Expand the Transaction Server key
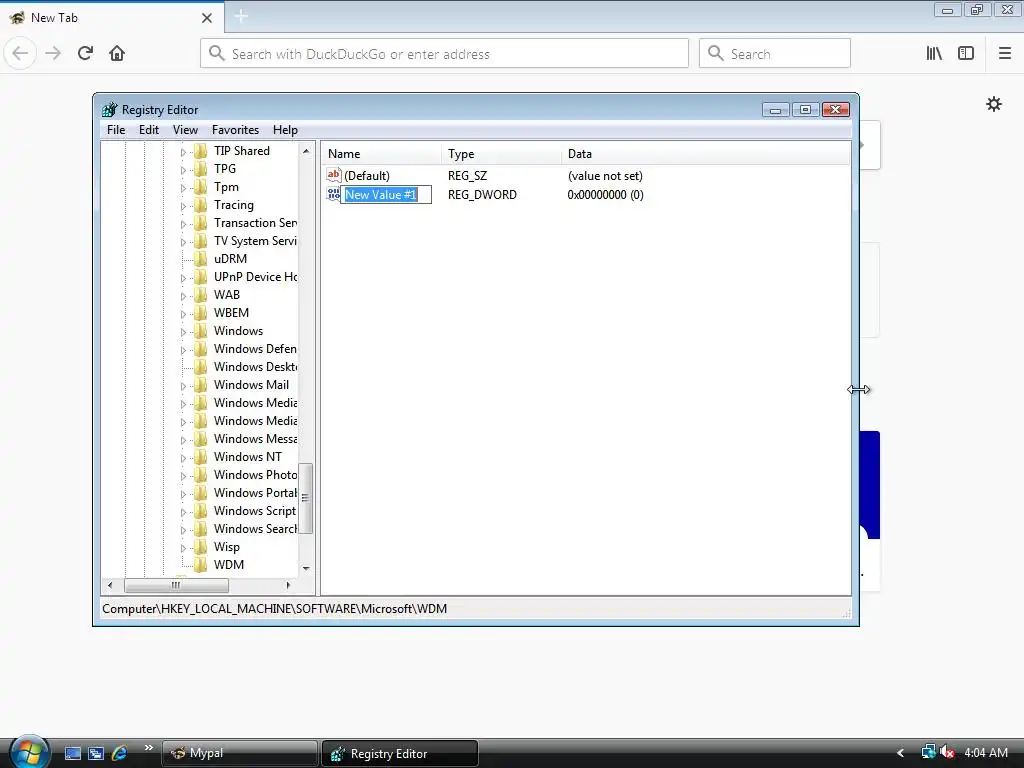 tap(183, 224)
